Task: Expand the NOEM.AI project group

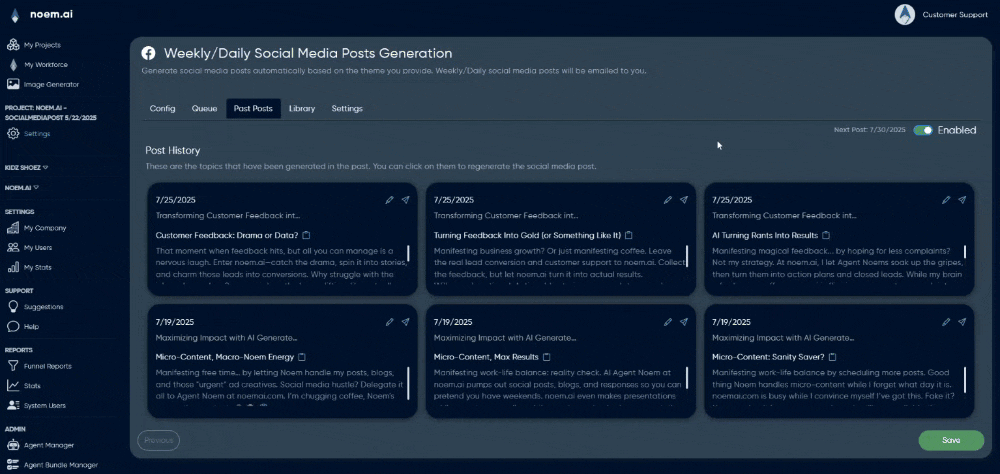Action: (x=22, y=188)
